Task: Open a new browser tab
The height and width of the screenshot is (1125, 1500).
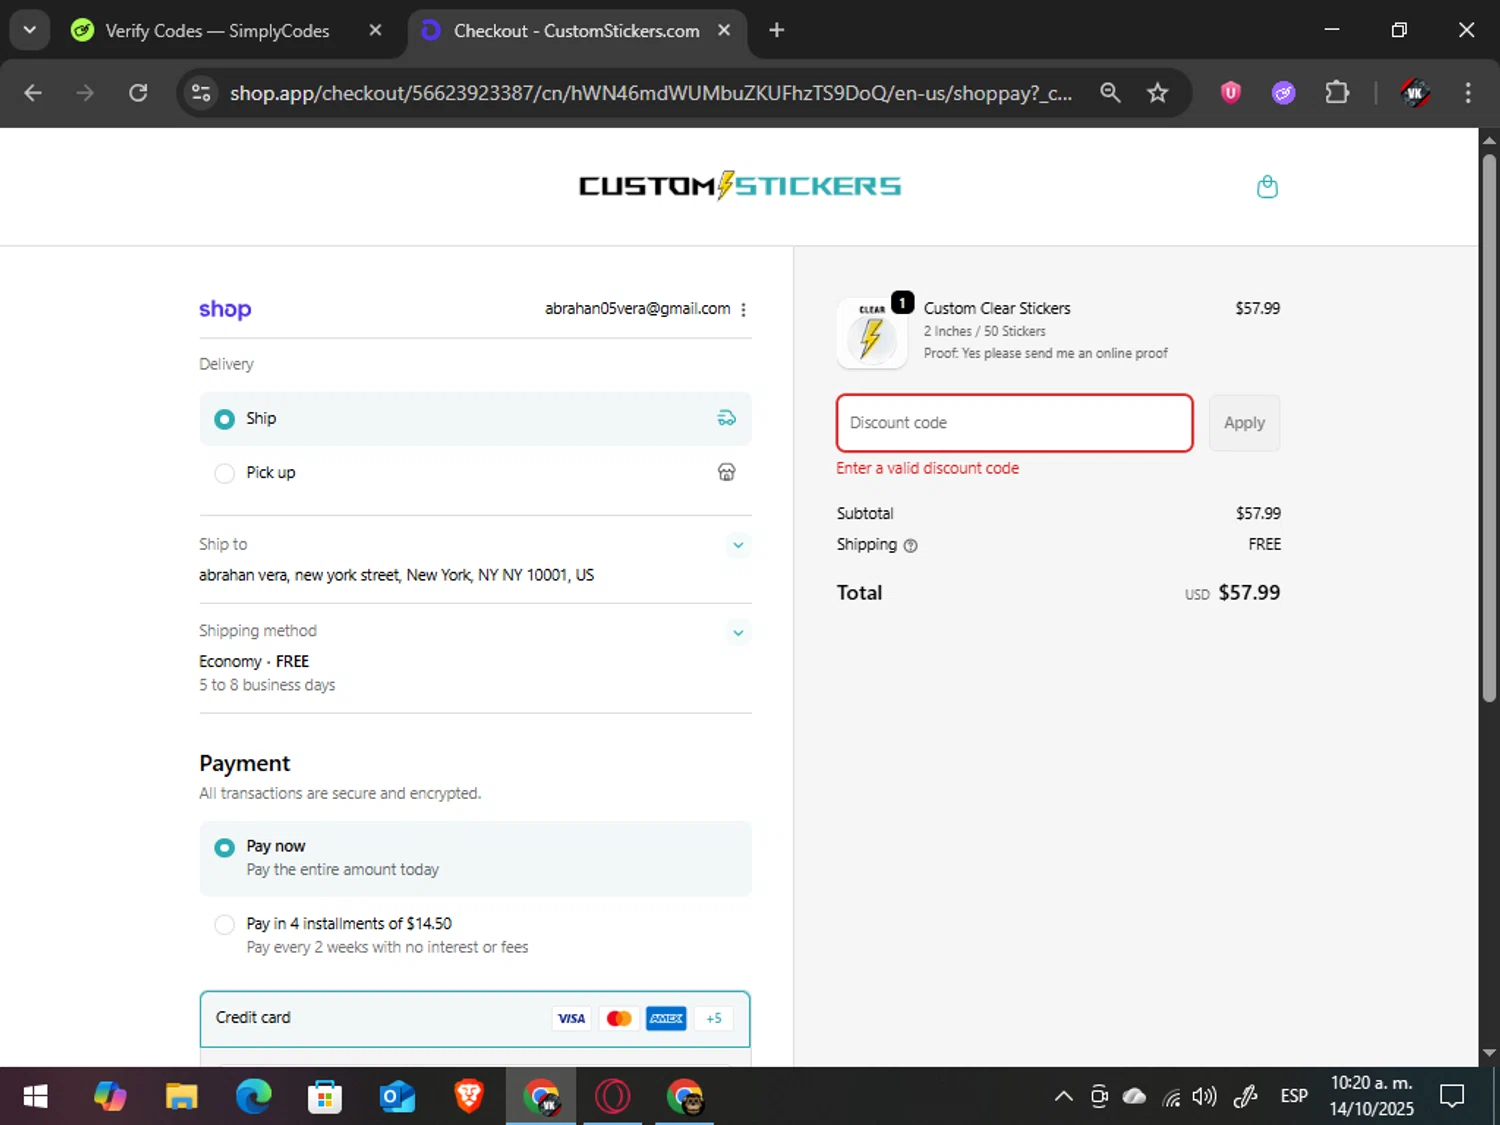Action: [x=777, y=30]
